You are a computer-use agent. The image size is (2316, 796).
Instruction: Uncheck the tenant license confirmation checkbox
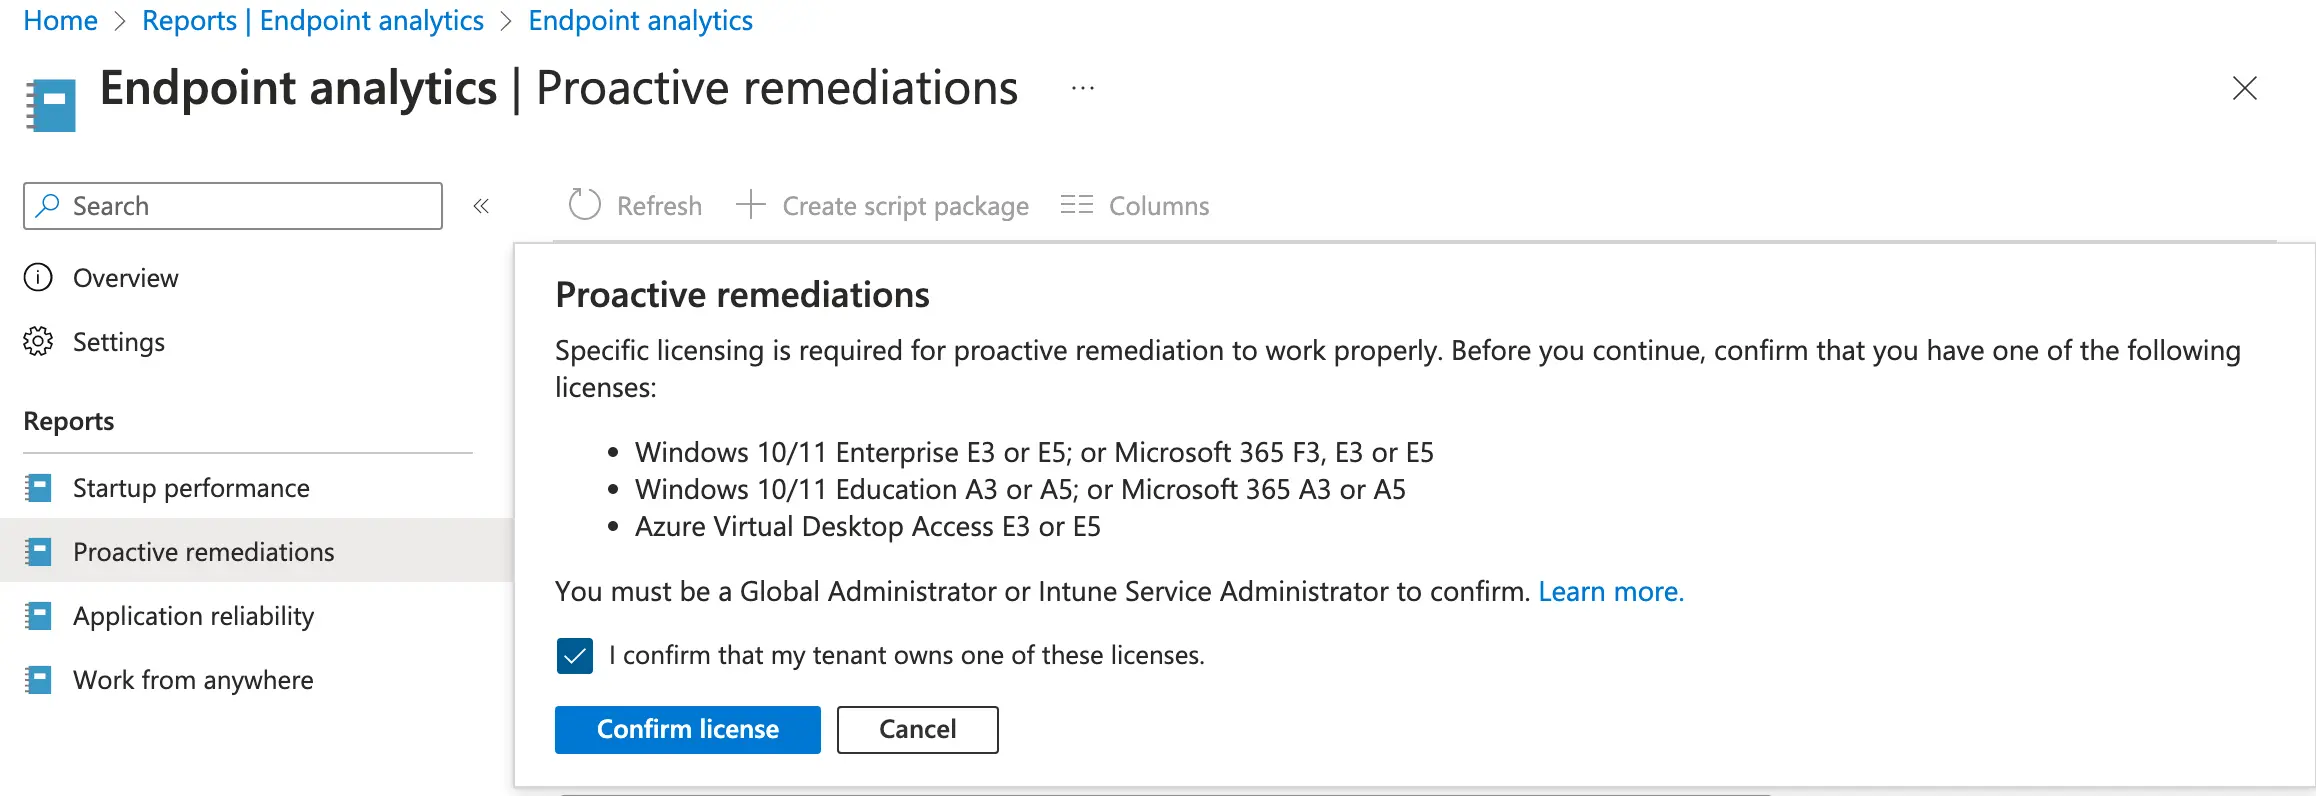pos(575,656)
